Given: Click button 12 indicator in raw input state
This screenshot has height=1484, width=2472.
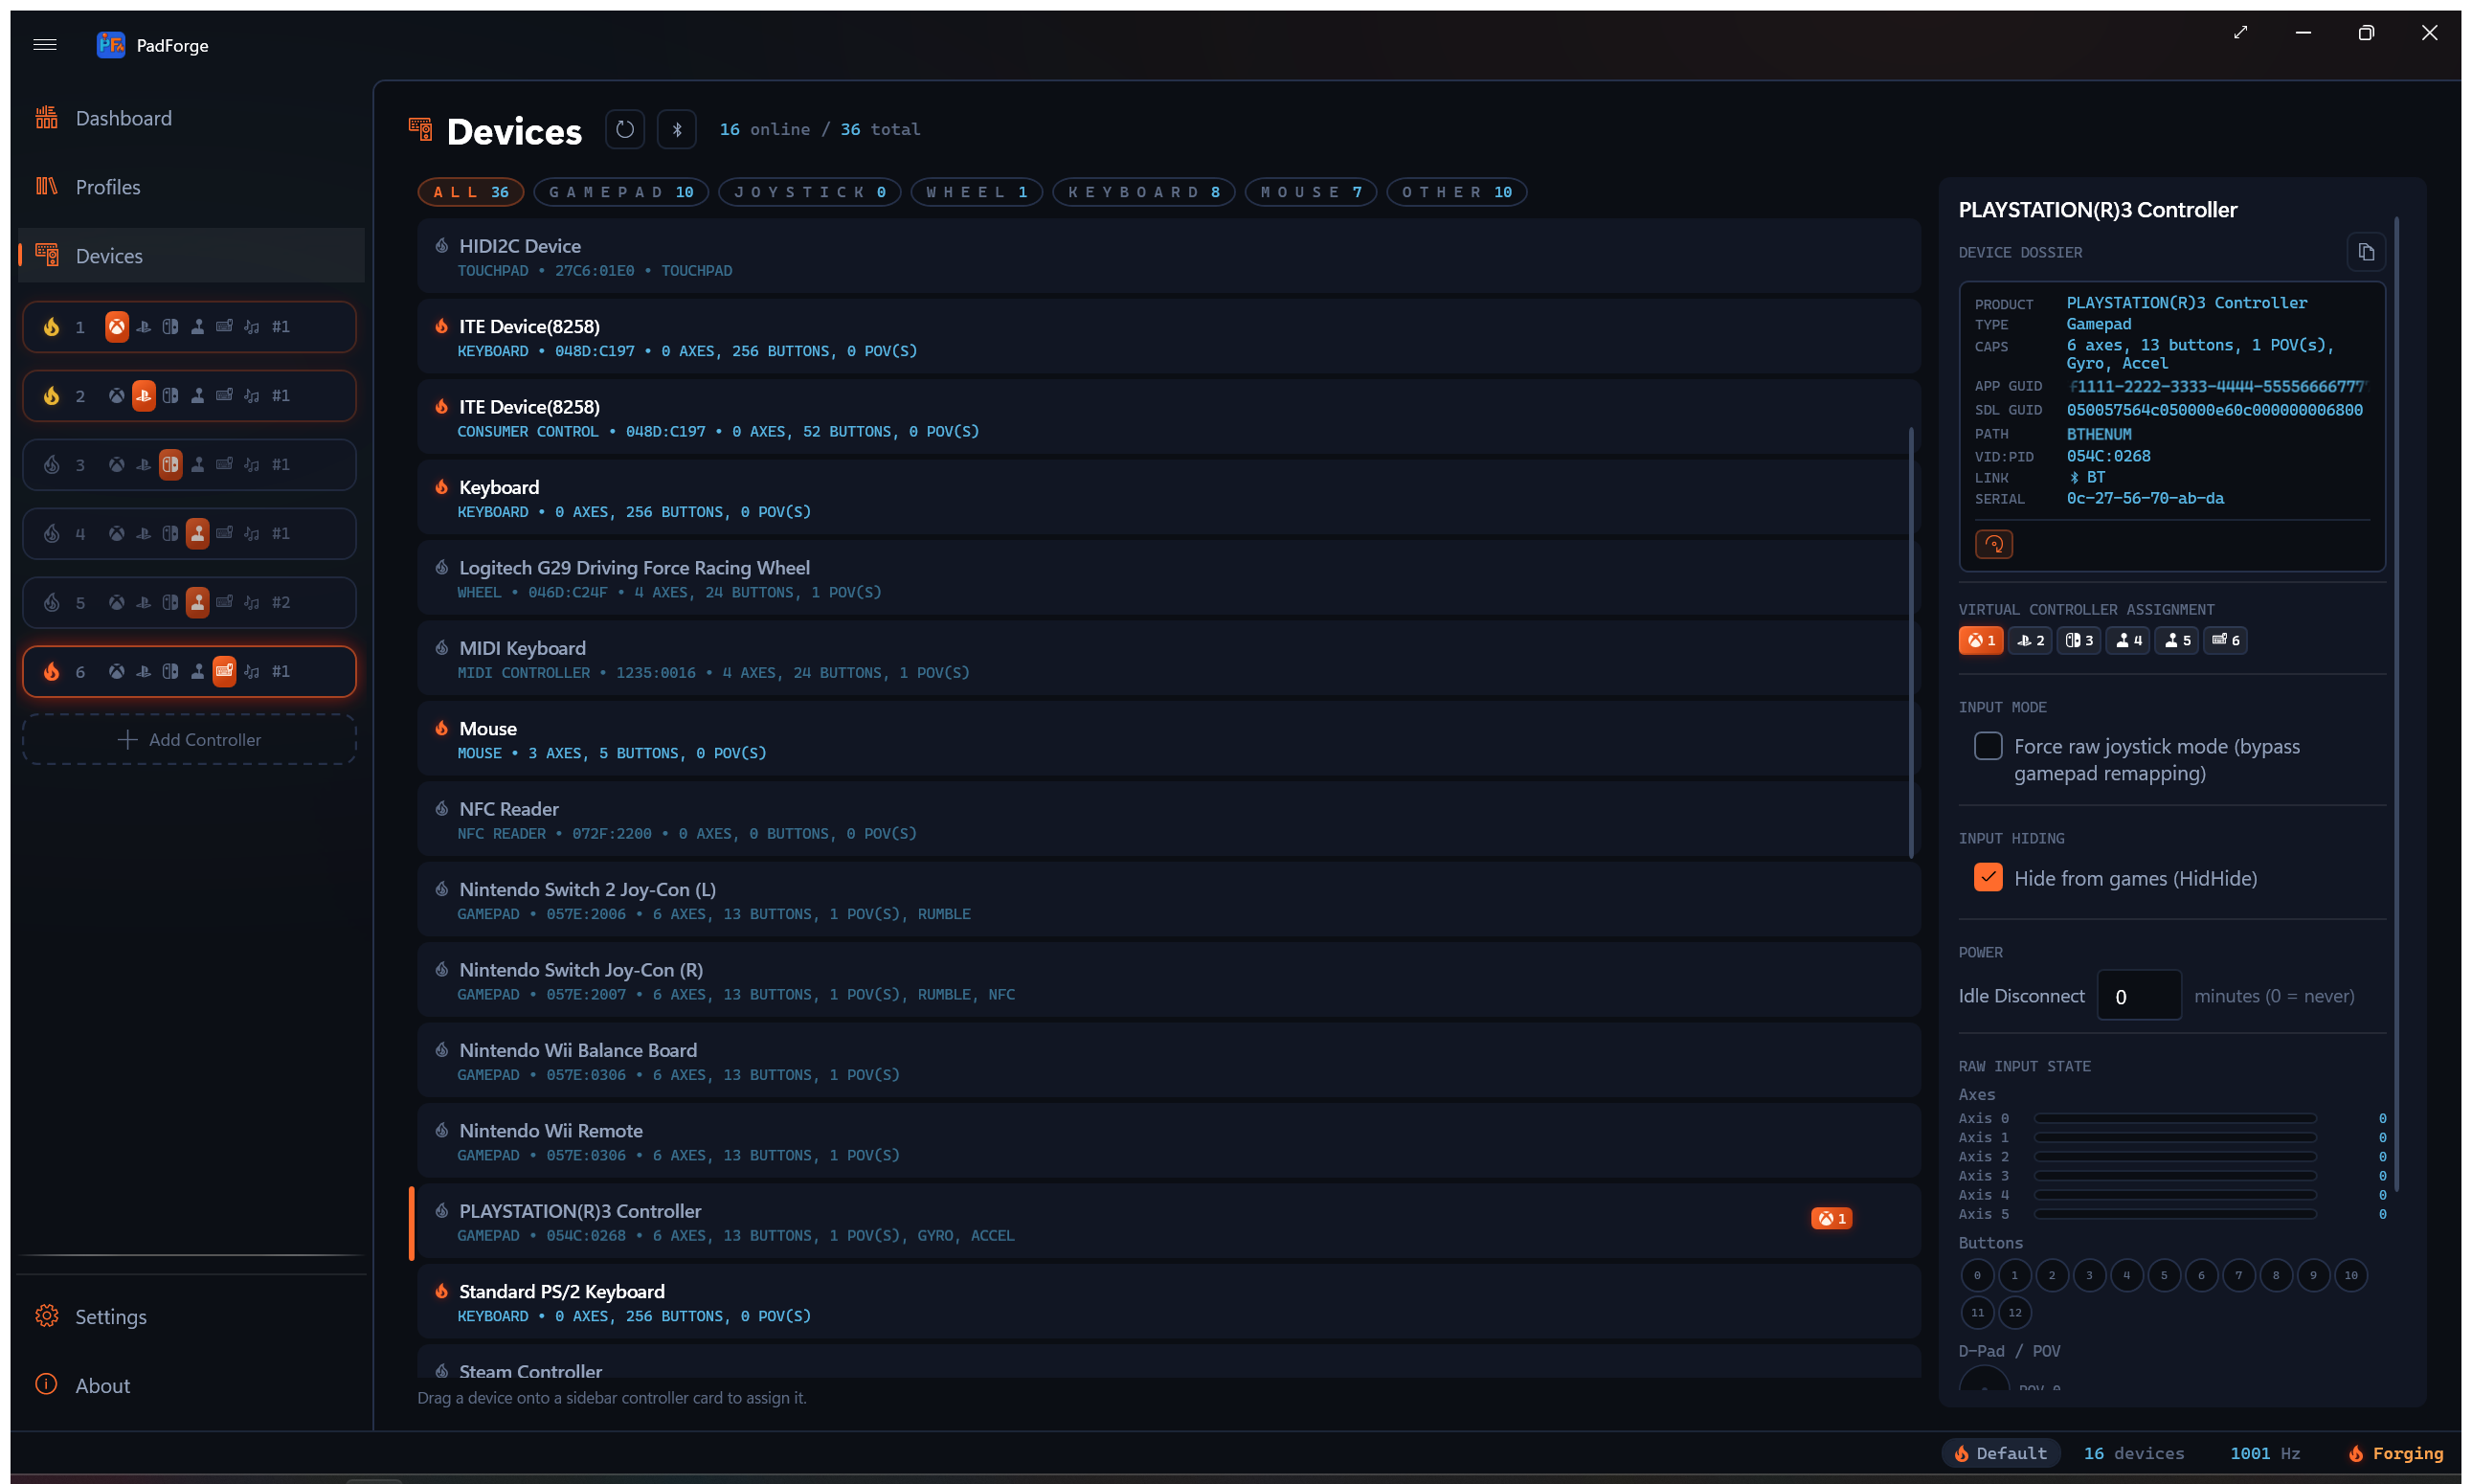Looking at the screenshot, I should (x=2014, y=1313).
